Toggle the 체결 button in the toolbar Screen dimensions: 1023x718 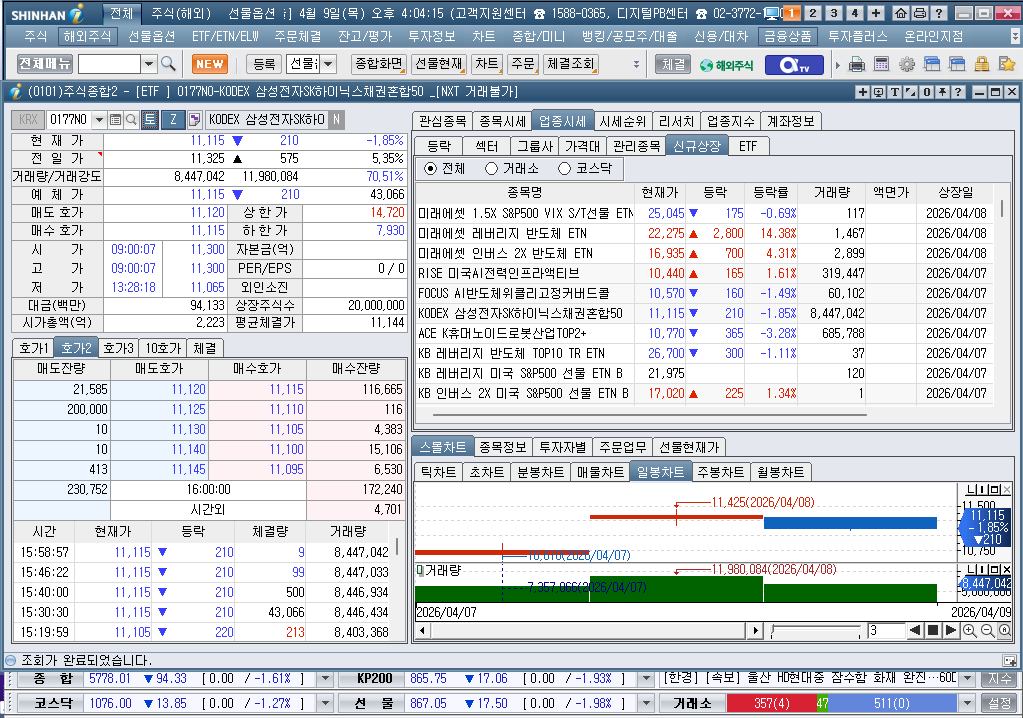pyautogui.click(x=673, y=64)
